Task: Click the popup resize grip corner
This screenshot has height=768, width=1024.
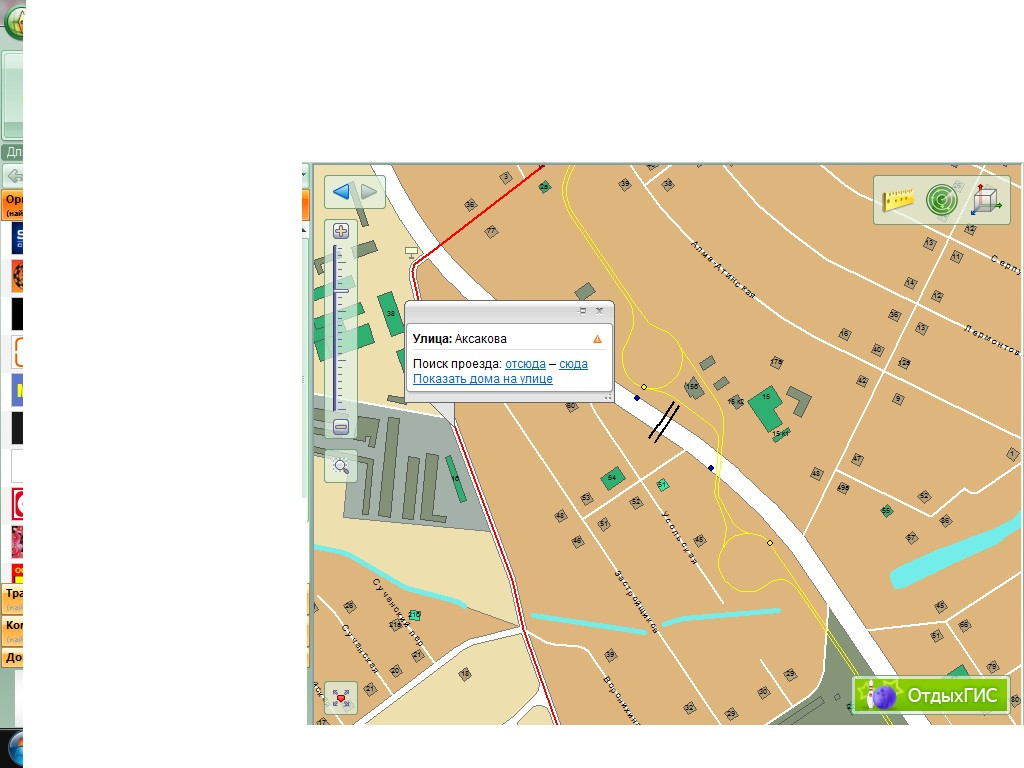Action: click(x=608, y=396)
